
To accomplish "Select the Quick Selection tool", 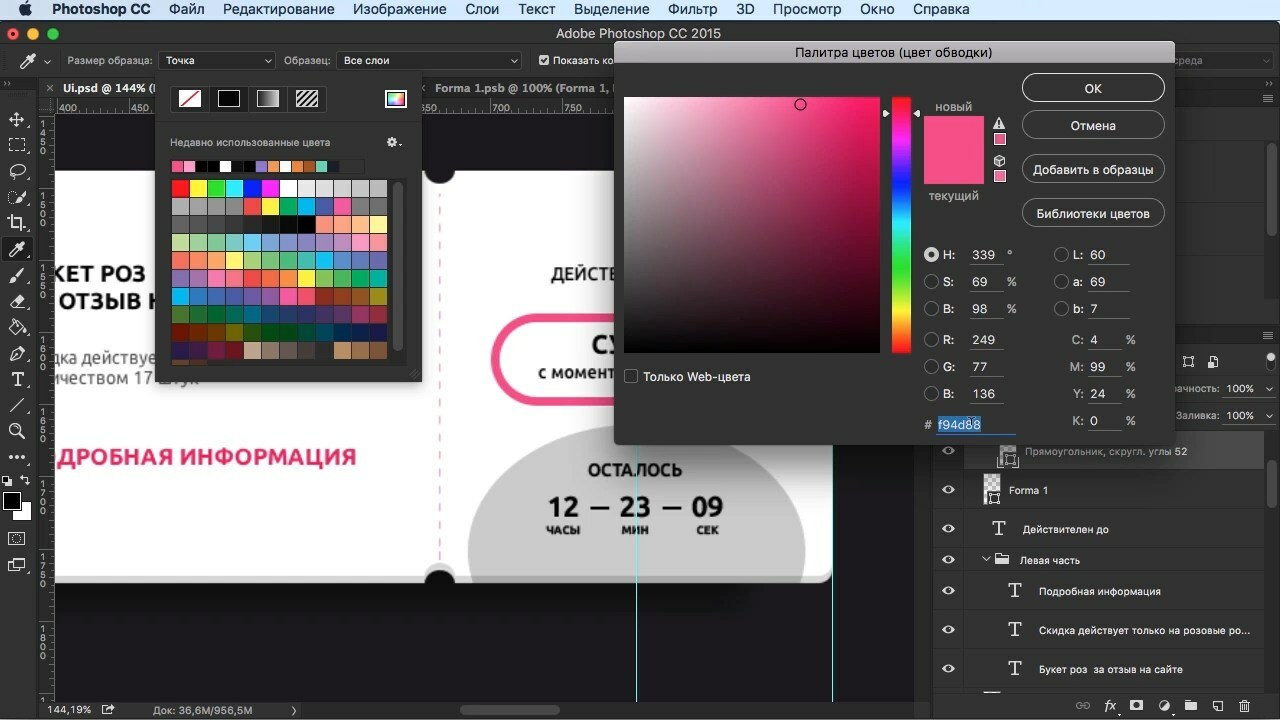I will [17, 197].
